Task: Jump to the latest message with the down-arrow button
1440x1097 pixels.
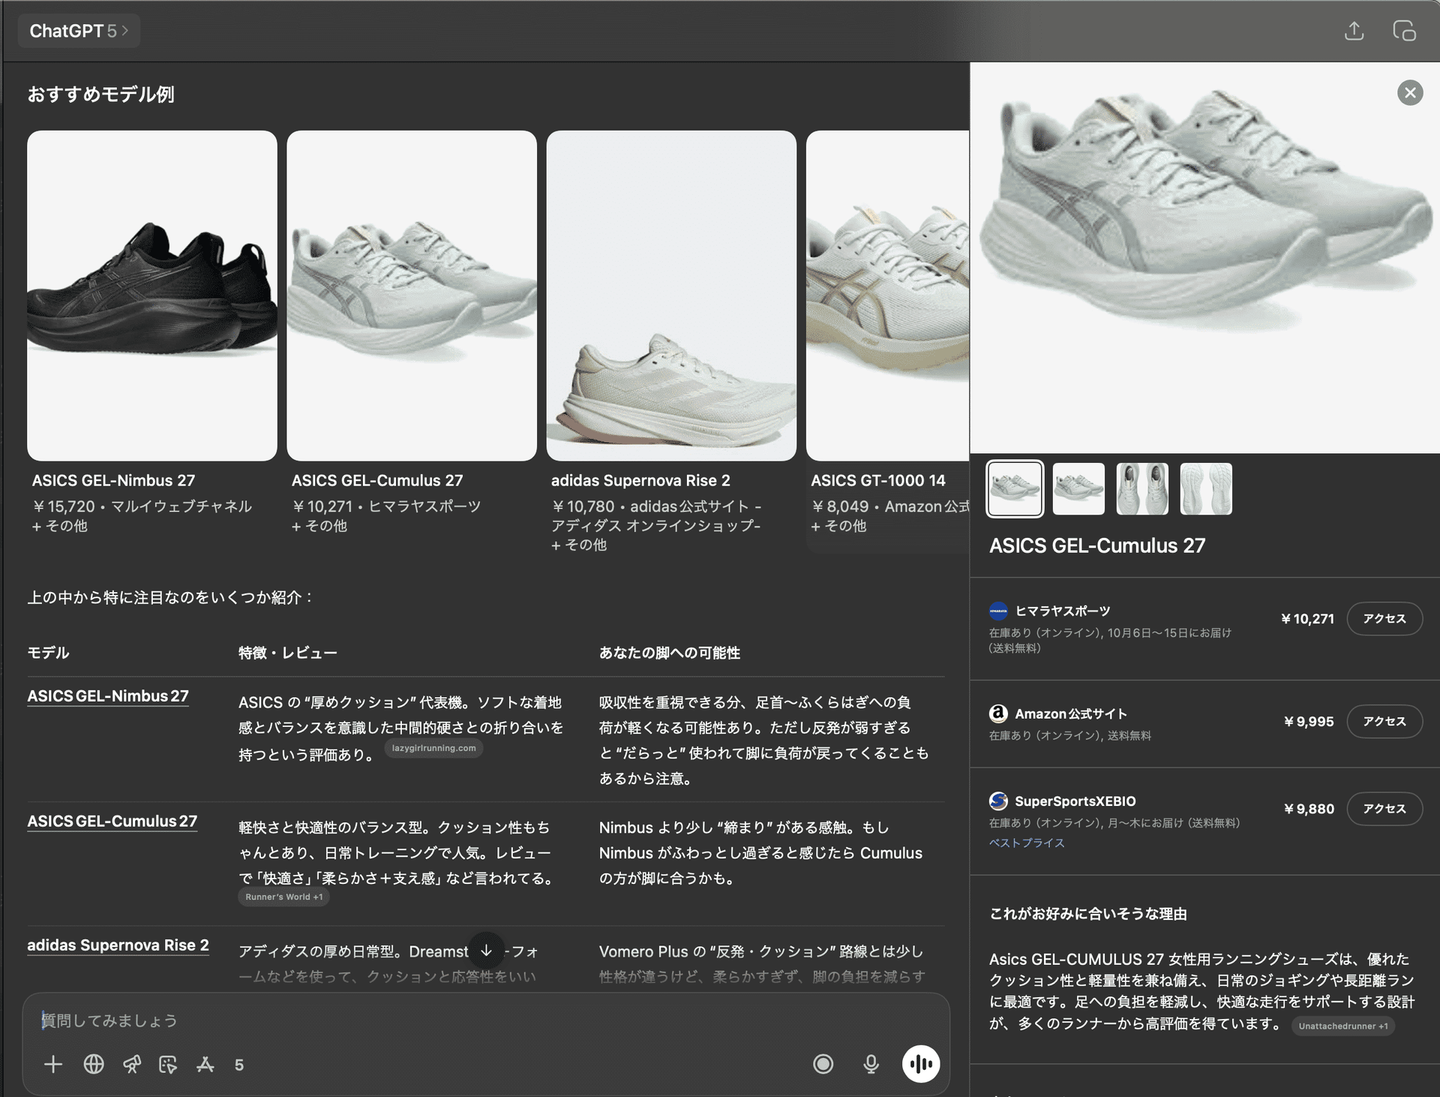Action: pos(486,951)
